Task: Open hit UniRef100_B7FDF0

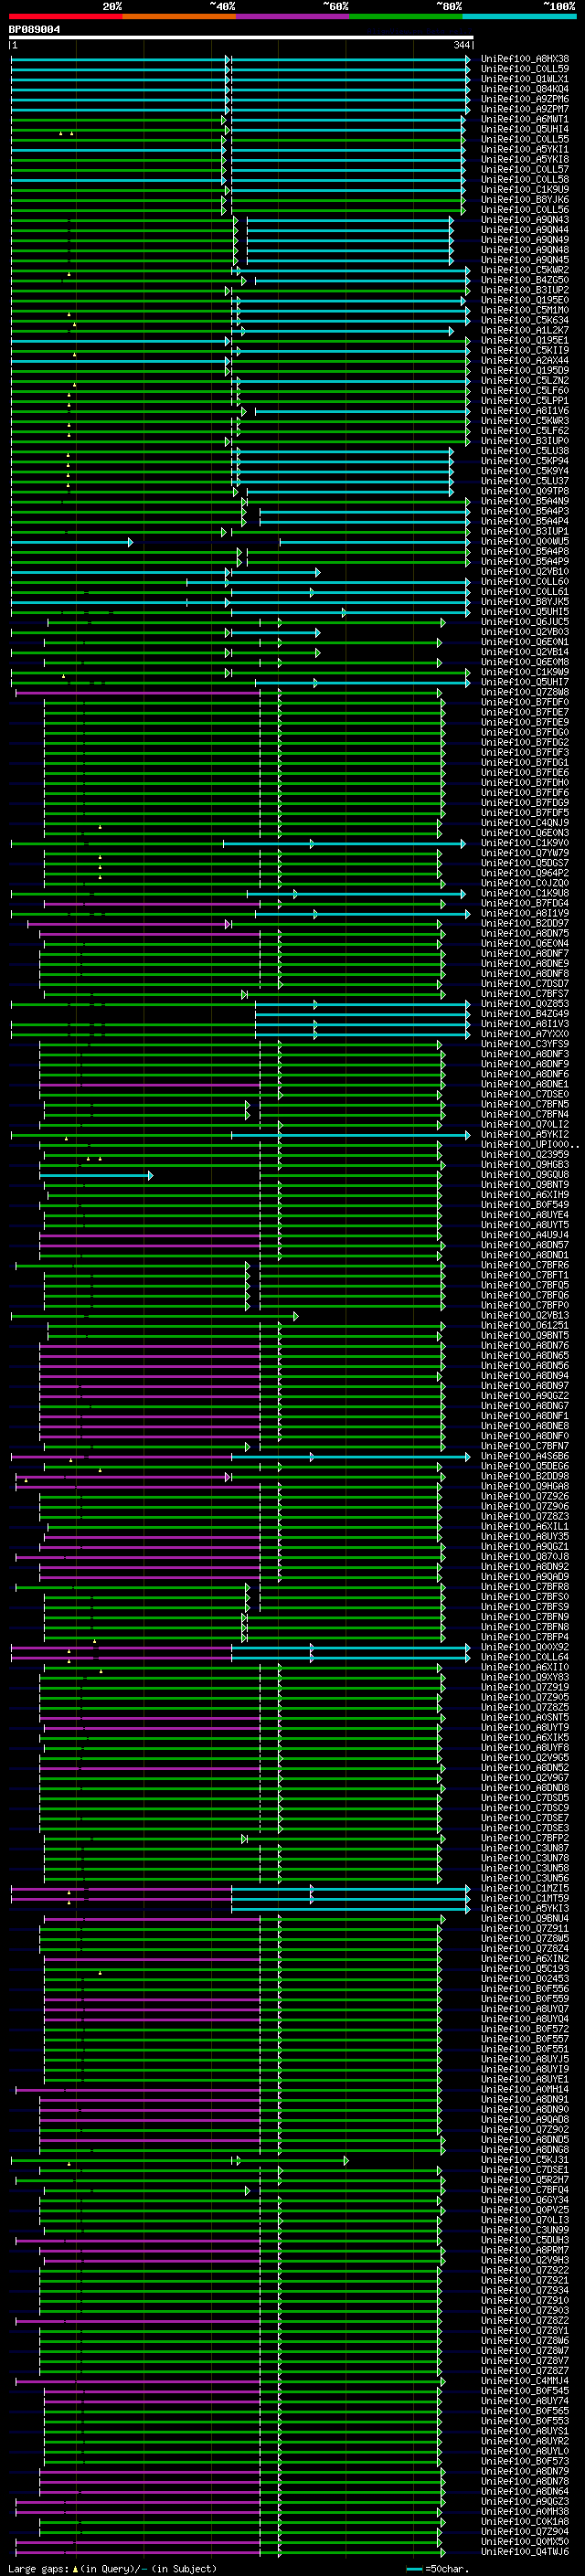Action: coord(524,702)
